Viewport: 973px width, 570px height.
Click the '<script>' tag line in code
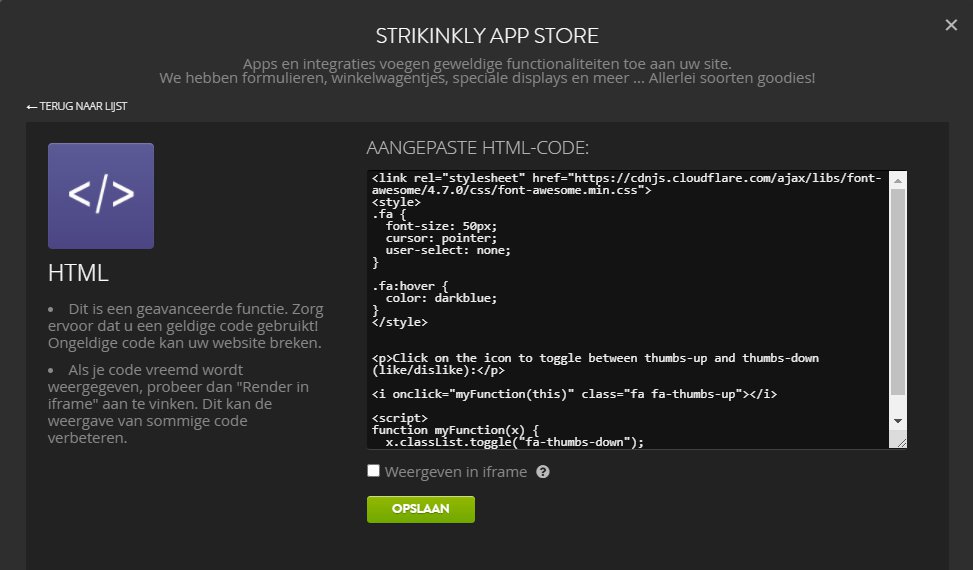[x=400, y=418]
